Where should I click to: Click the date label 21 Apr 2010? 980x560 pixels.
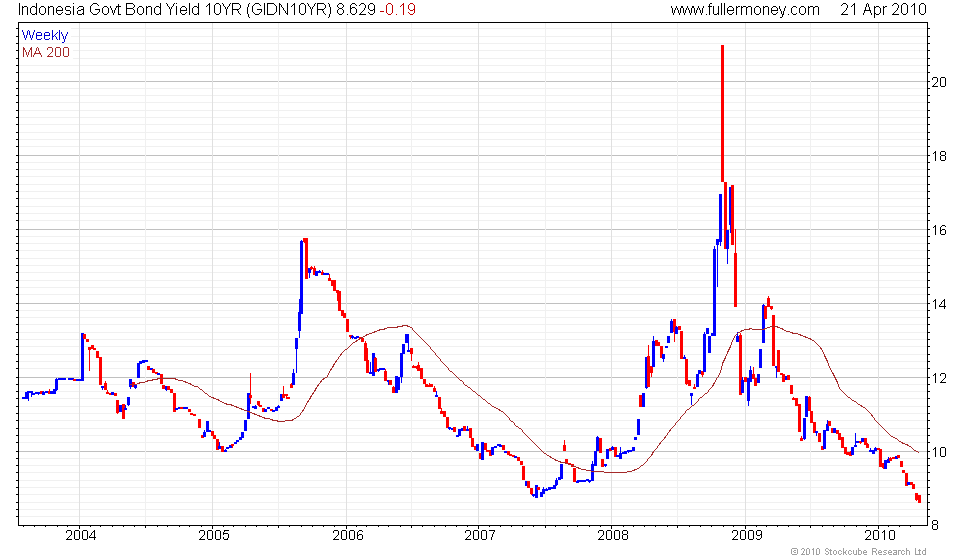pos(883,10)
